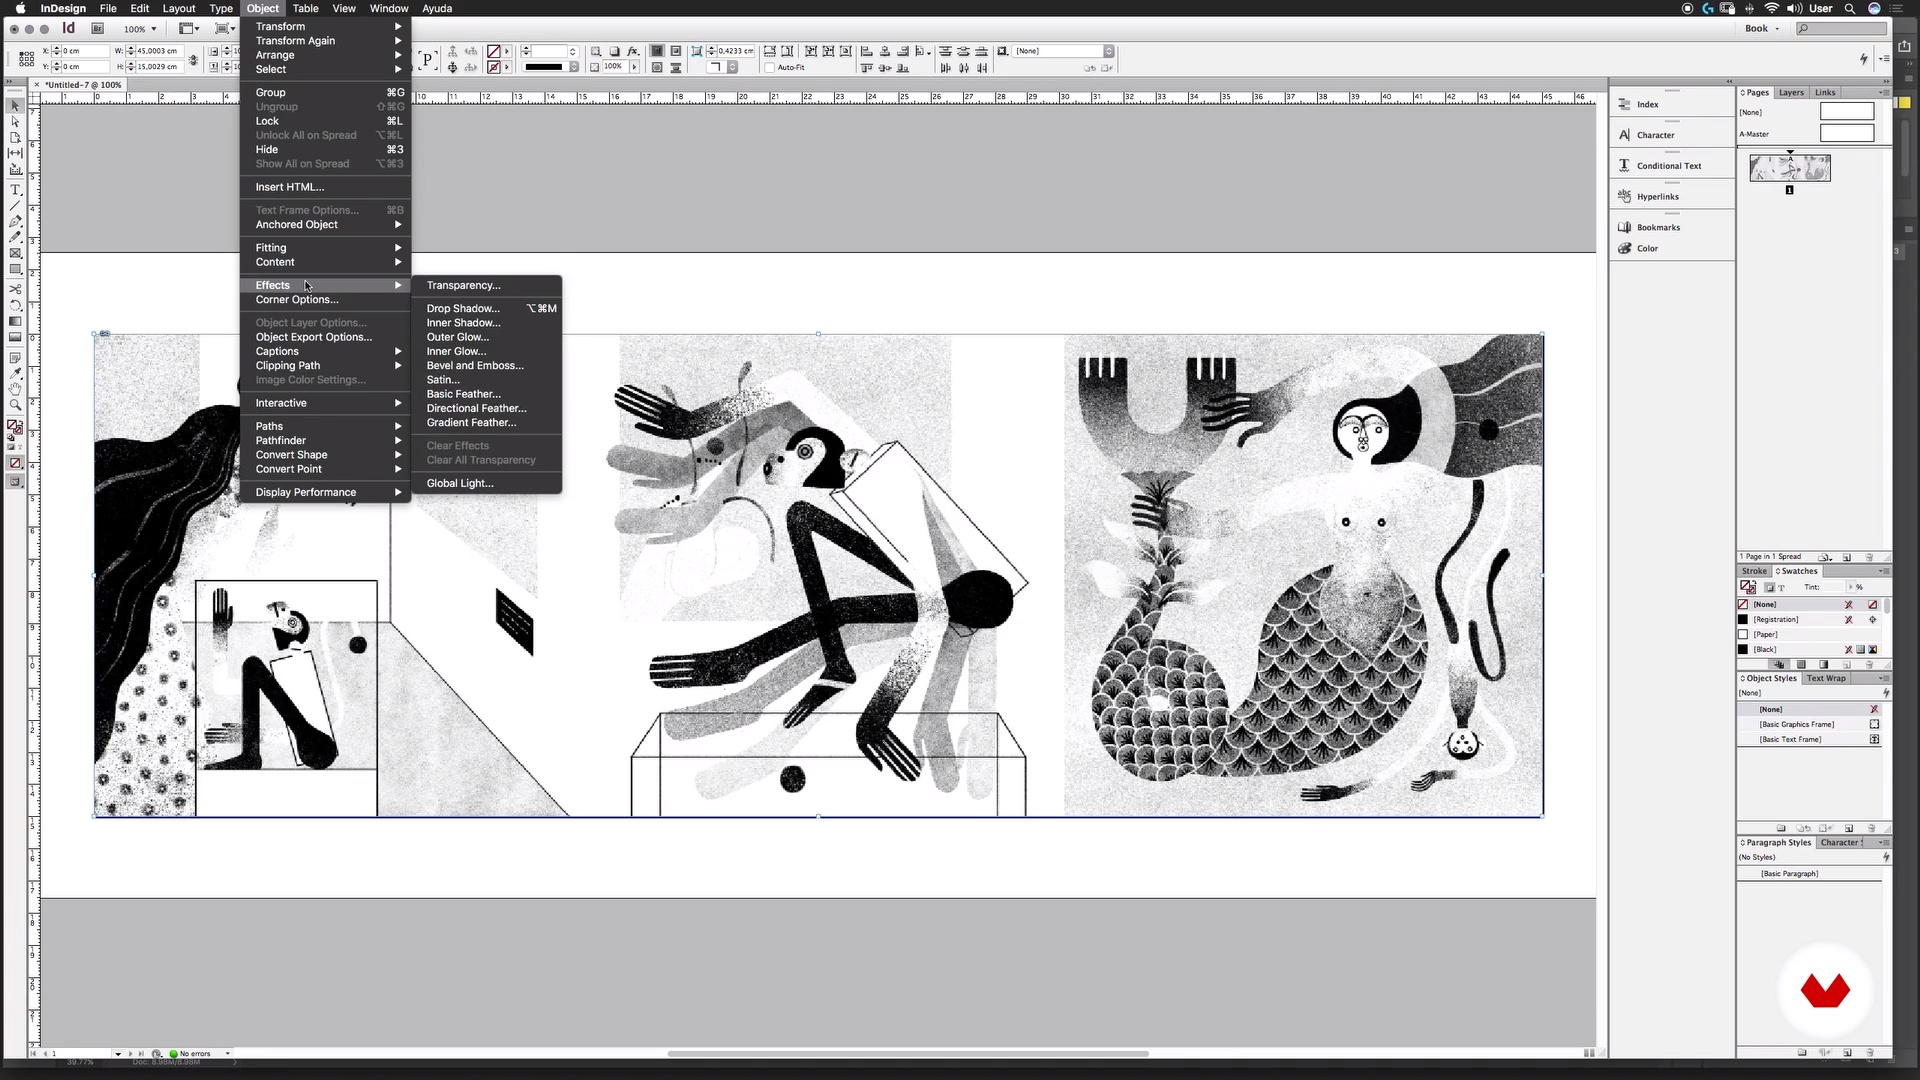
Task: Open the Hyperlinks panel
Action: [1657, 197]
